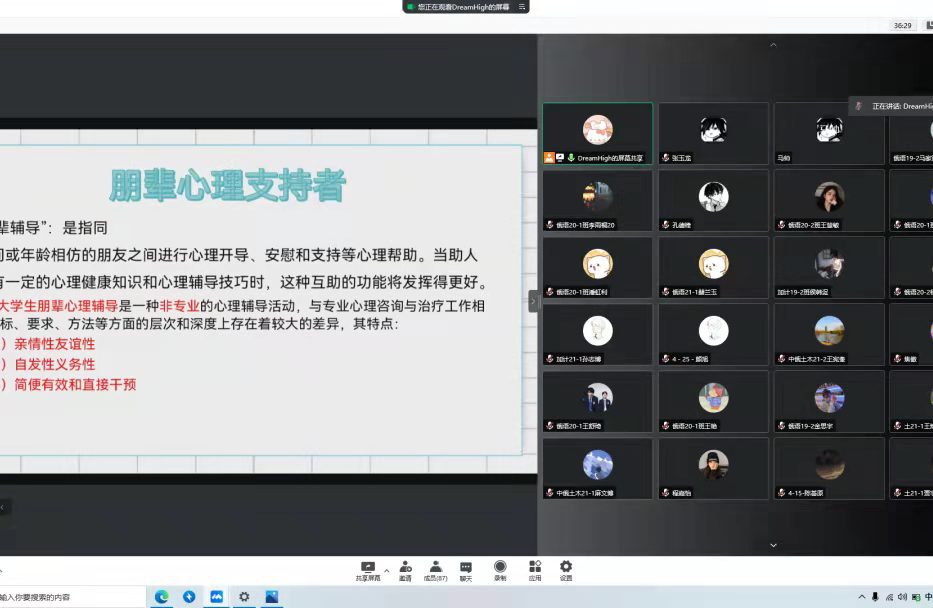
Task: Open the Chat (聊天) window
Action: (466, 568)
